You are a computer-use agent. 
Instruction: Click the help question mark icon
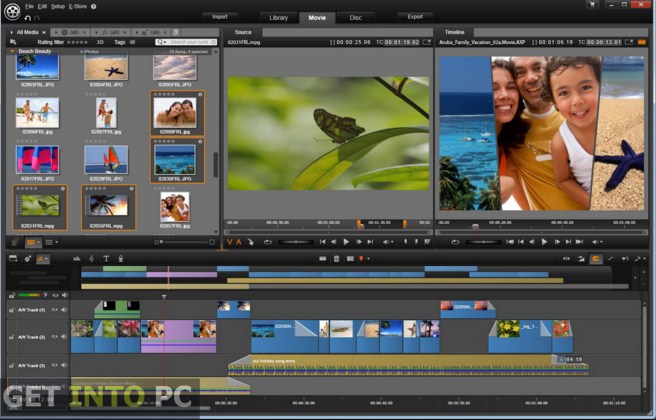pyautogui.click(x=94, y=6)
